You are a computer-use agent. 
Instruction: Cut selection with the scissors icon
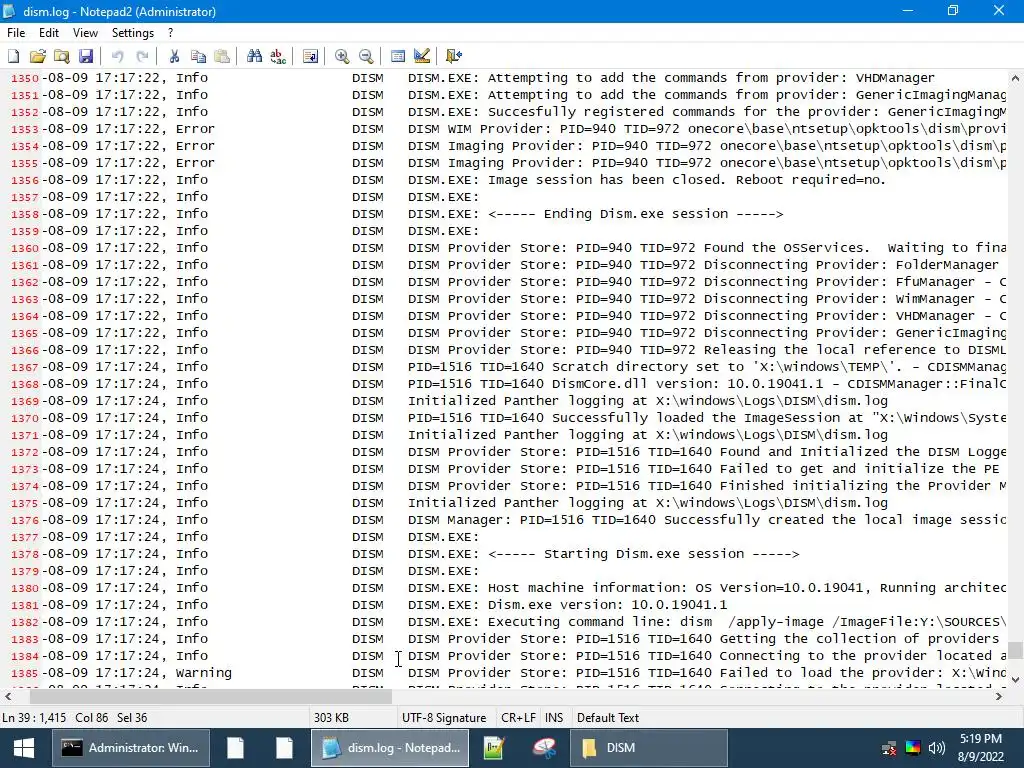click(174, 56)
